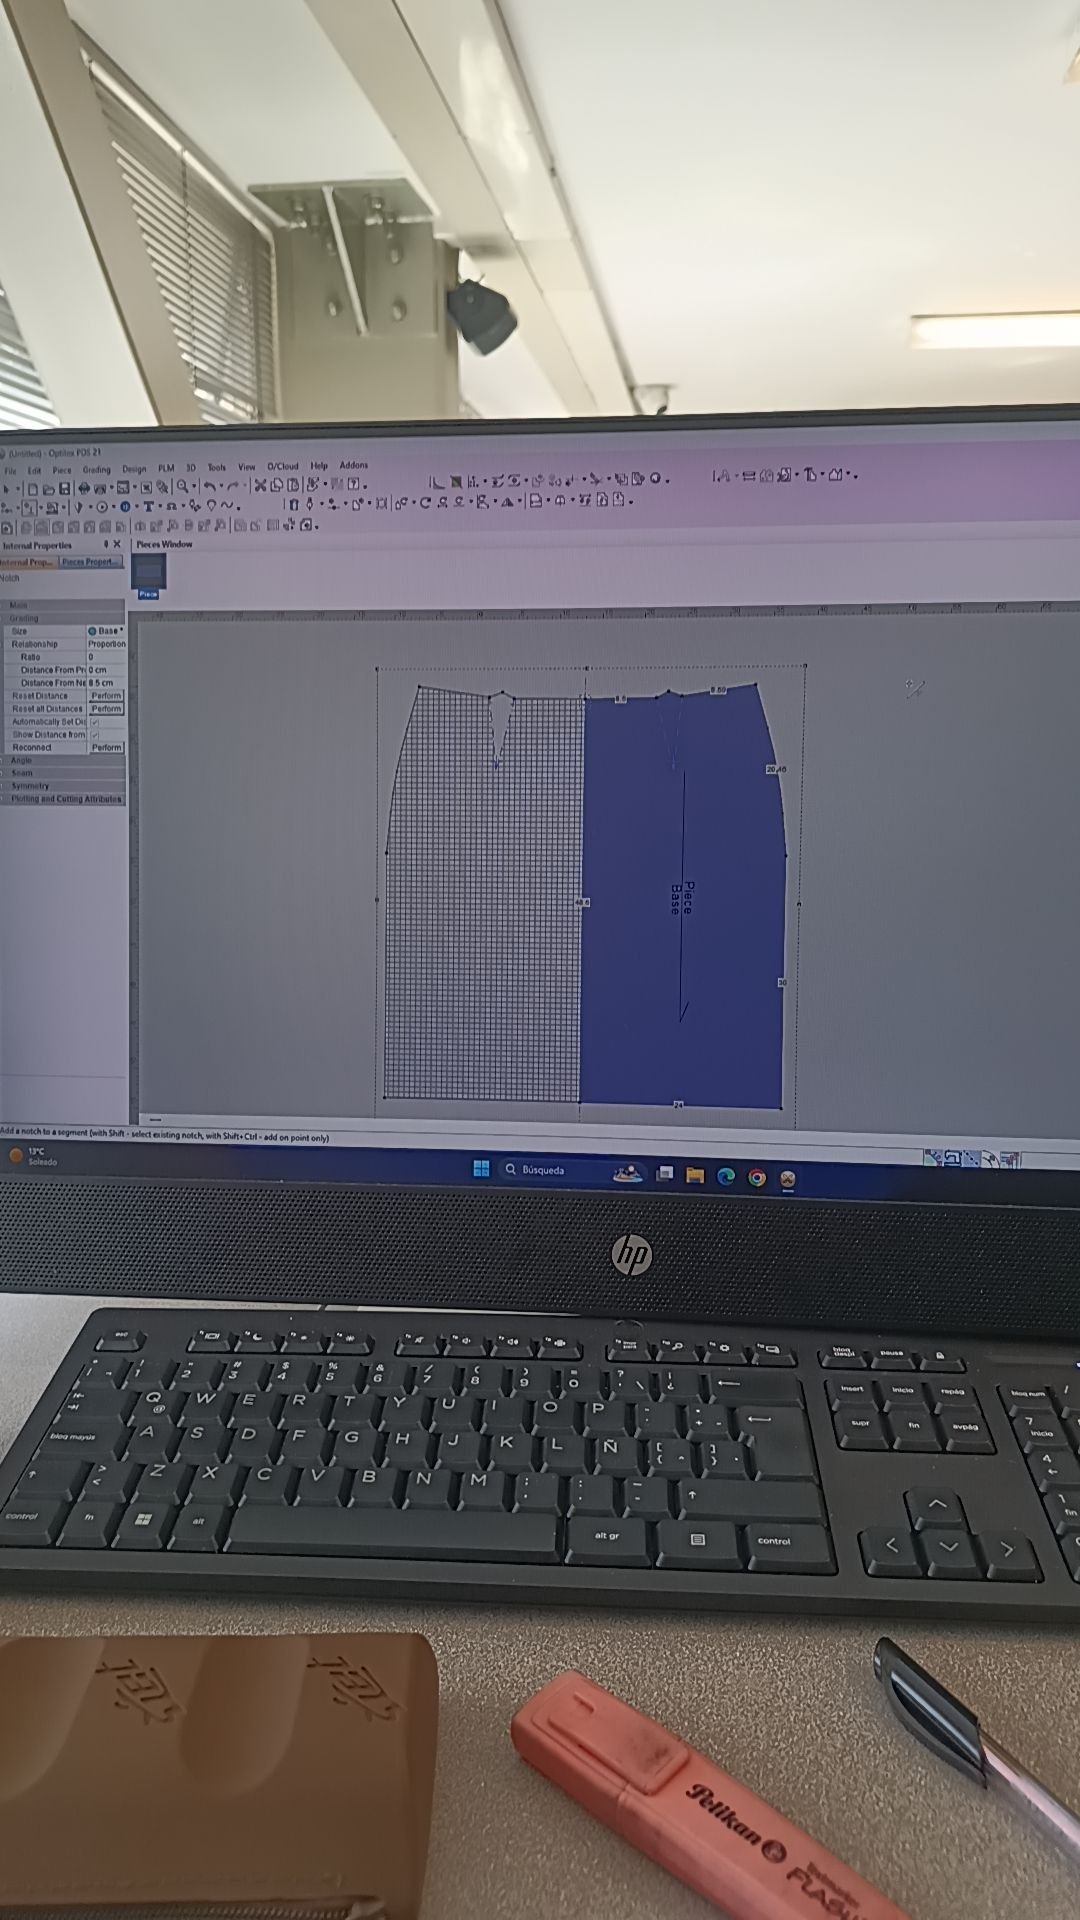Viewport: 1080px width, 1920px height.
Task: Select the Zoom magnifier tool
Action: click(x=183, y=487)
